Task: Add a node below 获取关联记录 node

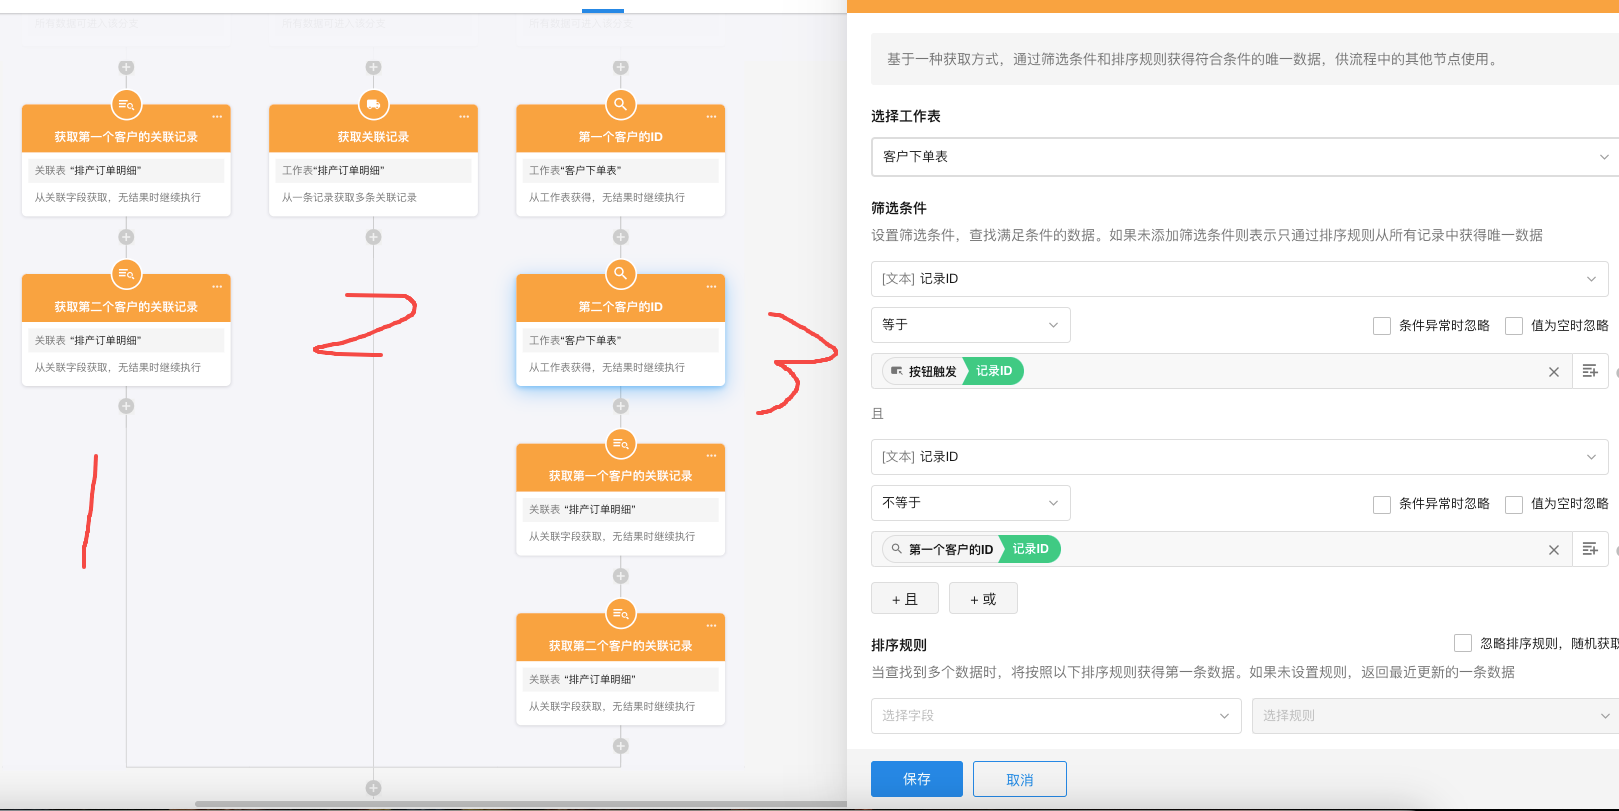Action: [x=373, y=237]
